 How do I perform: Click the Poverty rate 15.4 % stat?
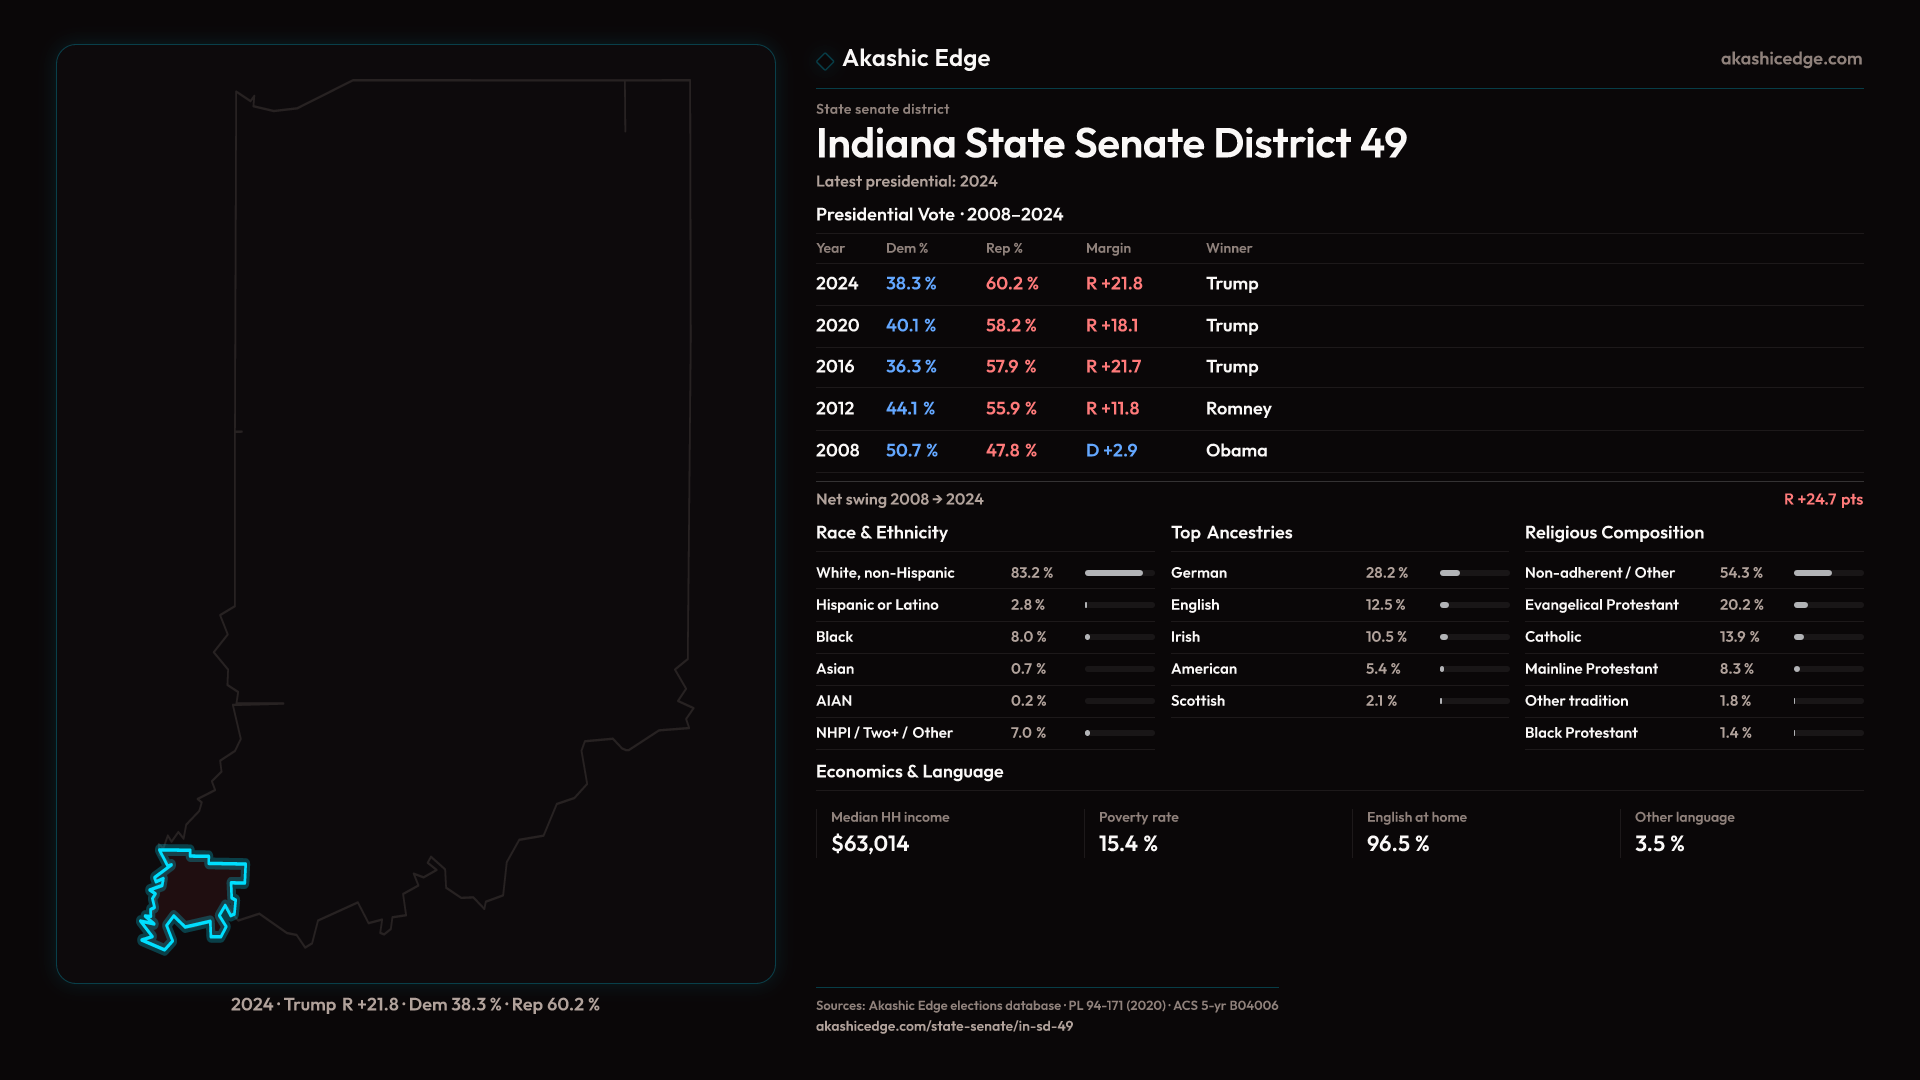1128,844
